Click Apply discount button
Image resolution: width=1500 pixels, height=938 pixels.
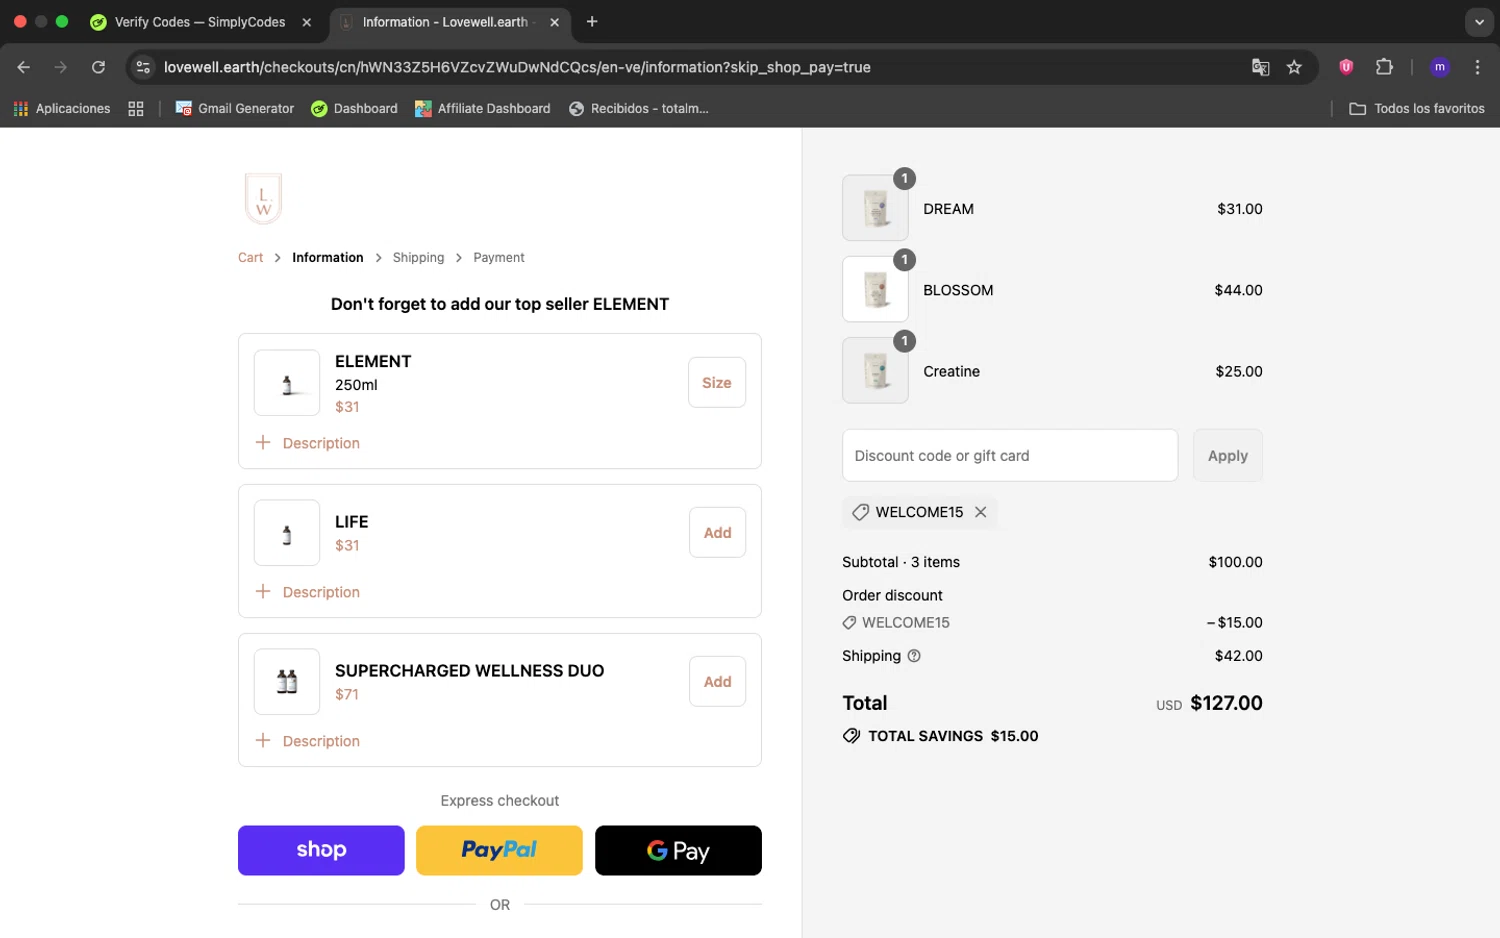tap(1227, 455)
